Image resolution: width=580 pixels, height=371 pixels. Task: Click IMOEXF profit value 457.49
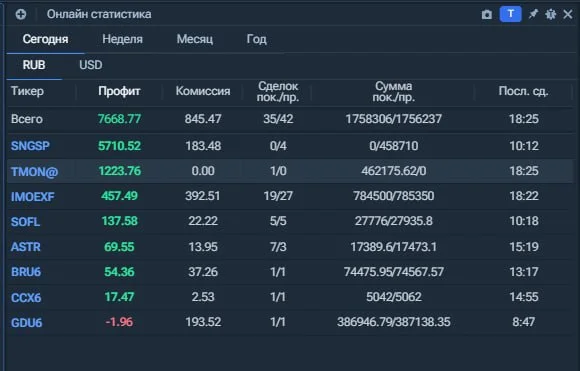tap(119, 196)
